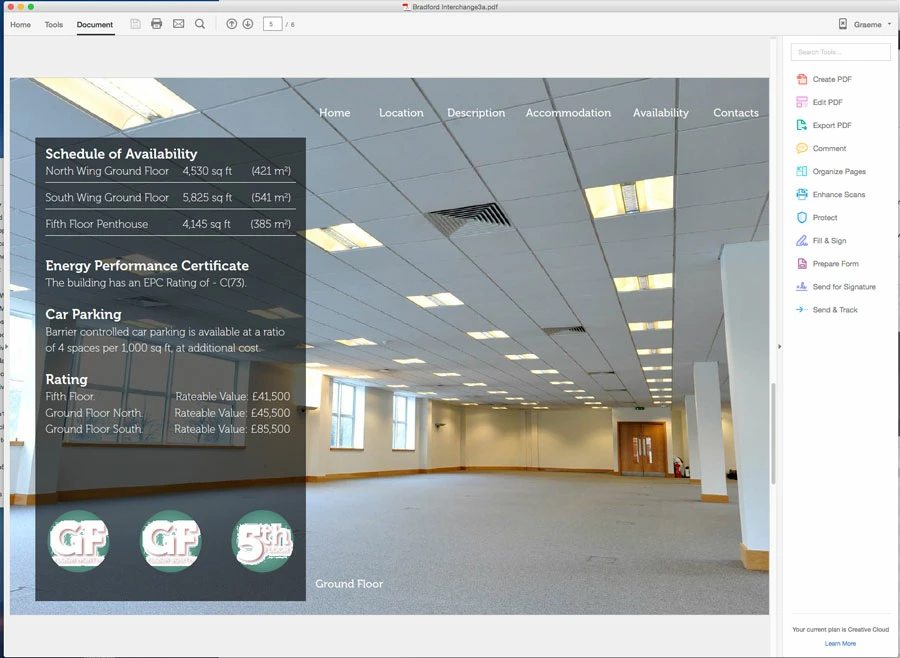Switch to the Home tab
The height and width of the screenshot is (658, 900).
point(21,25)
